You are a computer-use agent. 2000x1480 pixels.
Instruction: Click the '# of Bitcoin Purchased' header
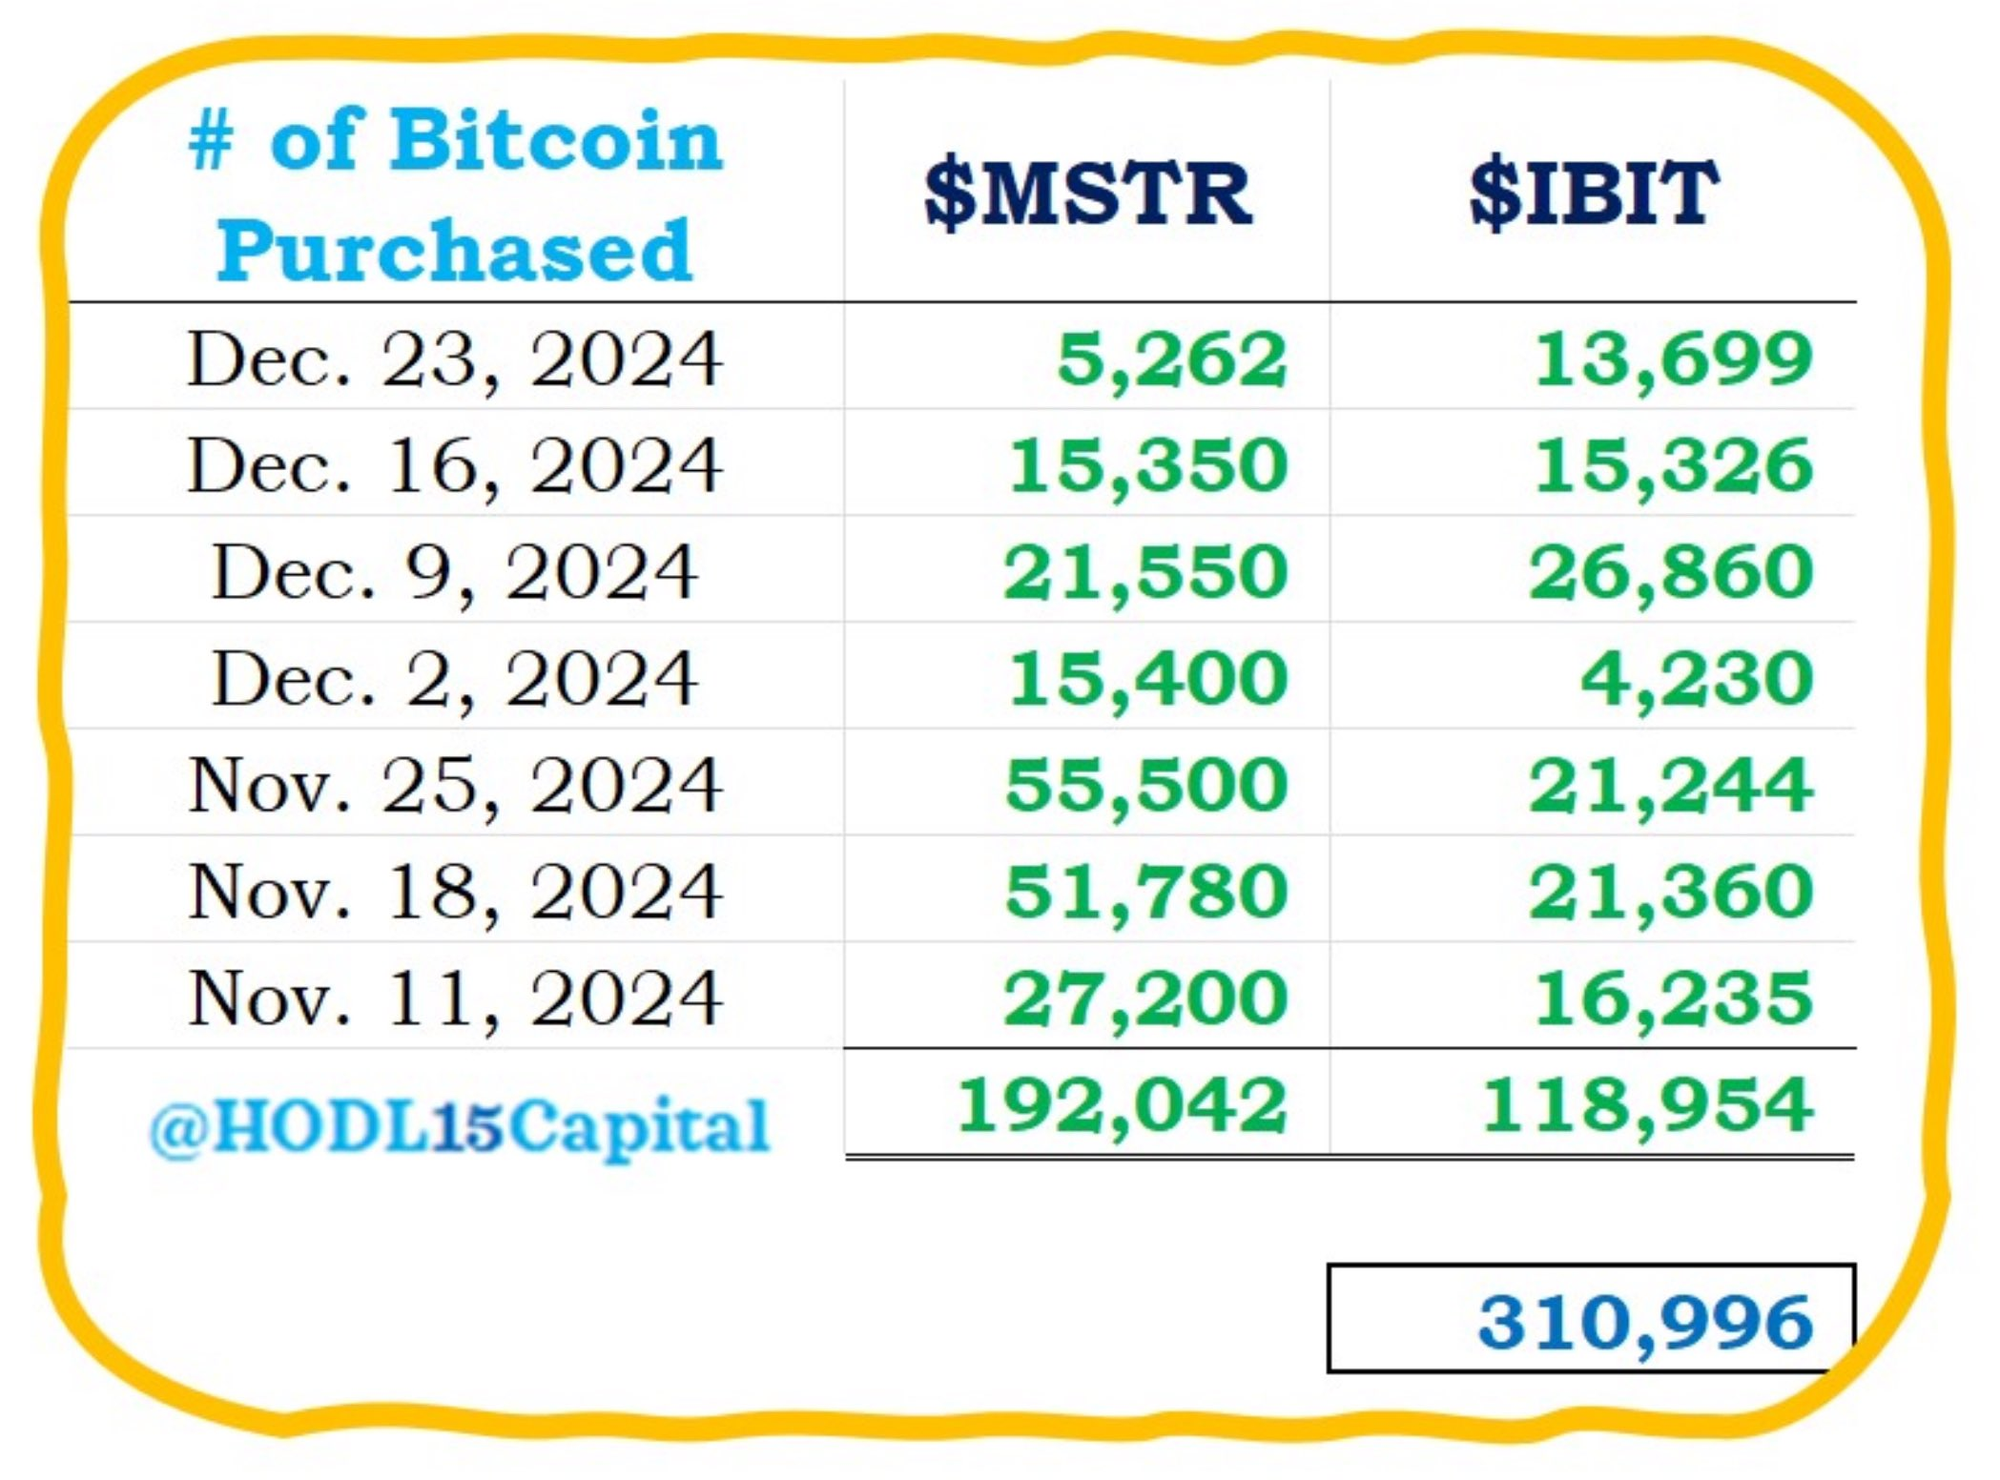[455, 193]
